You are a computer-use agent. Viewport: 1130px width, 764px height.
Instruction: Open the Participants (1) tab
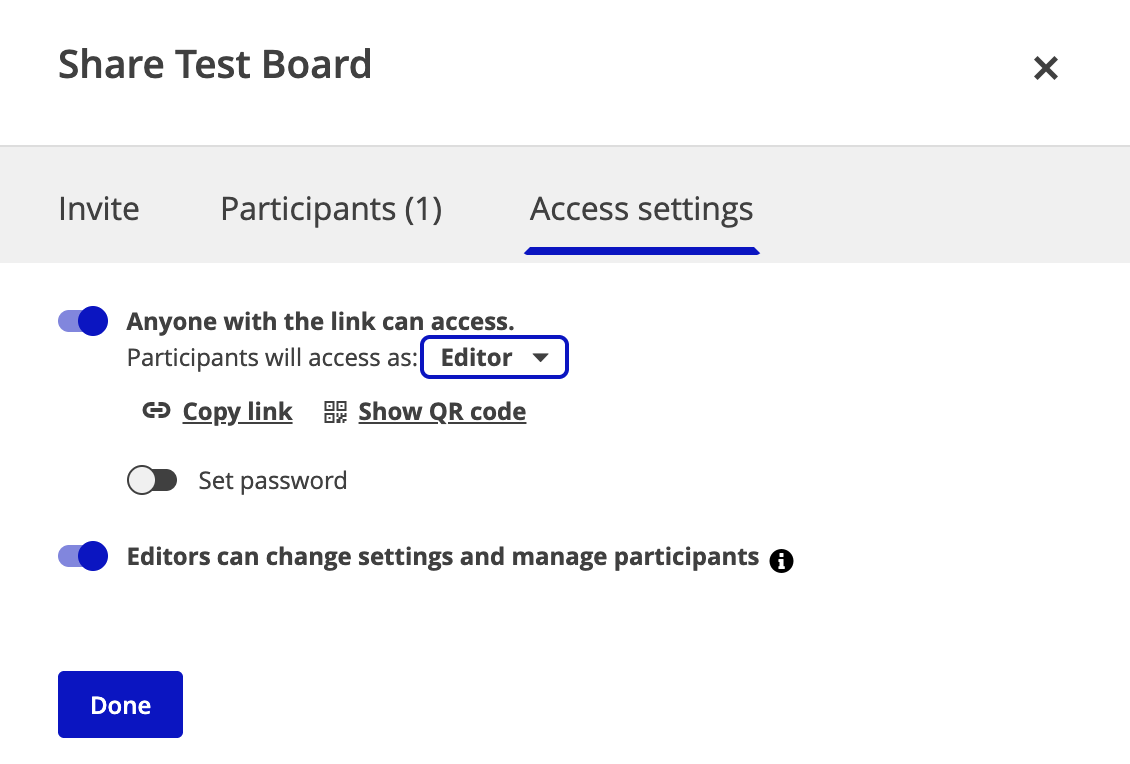331,209
